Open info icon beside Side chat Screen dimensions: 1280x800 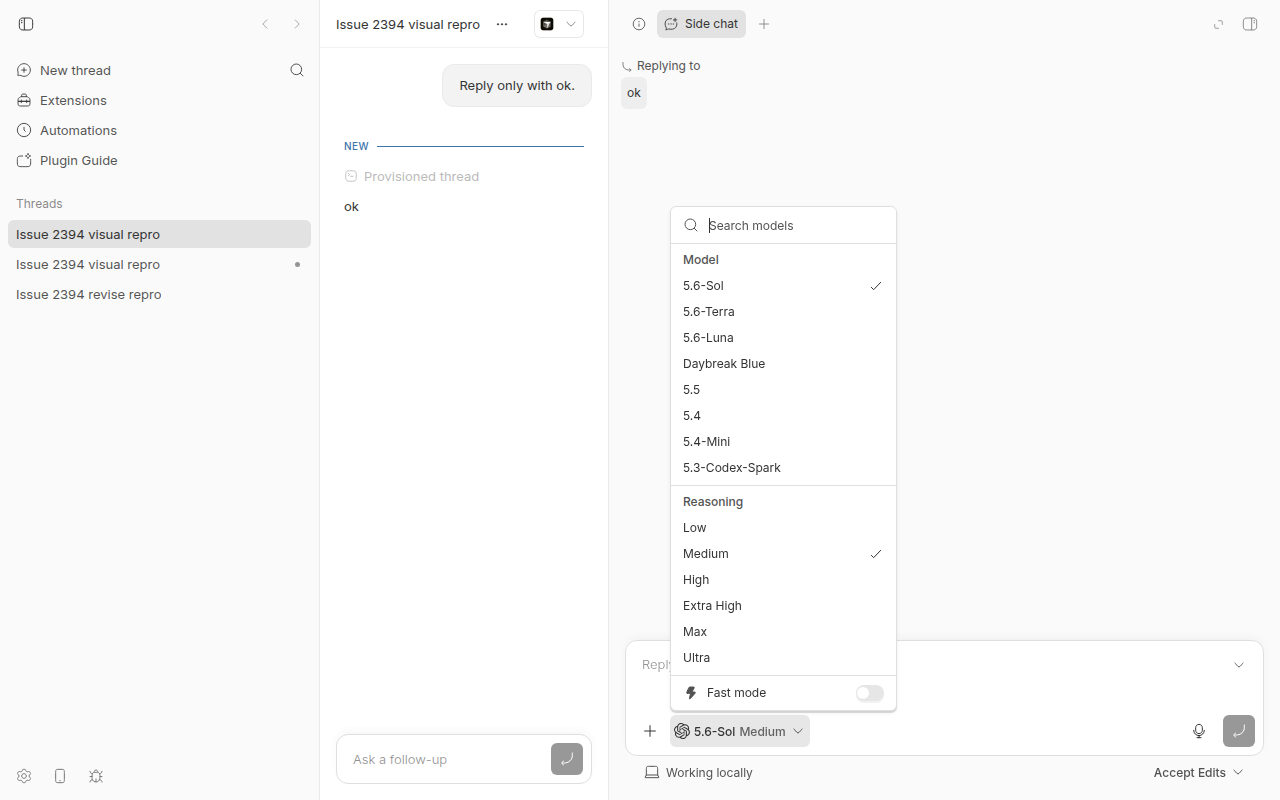pos(639,24)
